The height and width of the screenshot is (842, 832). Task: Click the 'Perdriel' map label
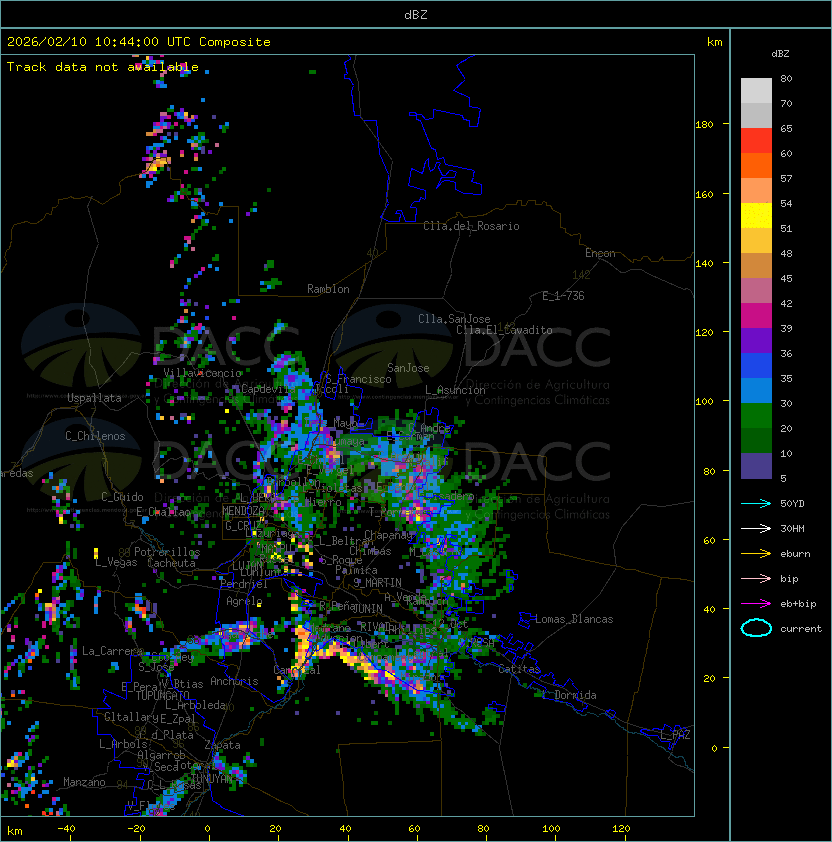pyautogui.click(x=244, y=584)
